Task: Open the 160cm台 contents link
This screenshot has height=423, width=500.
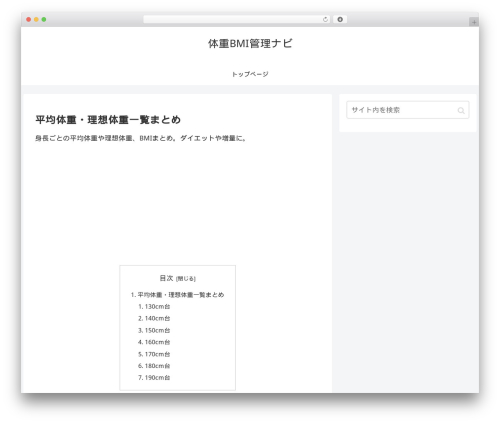Action: click(157, 342)
